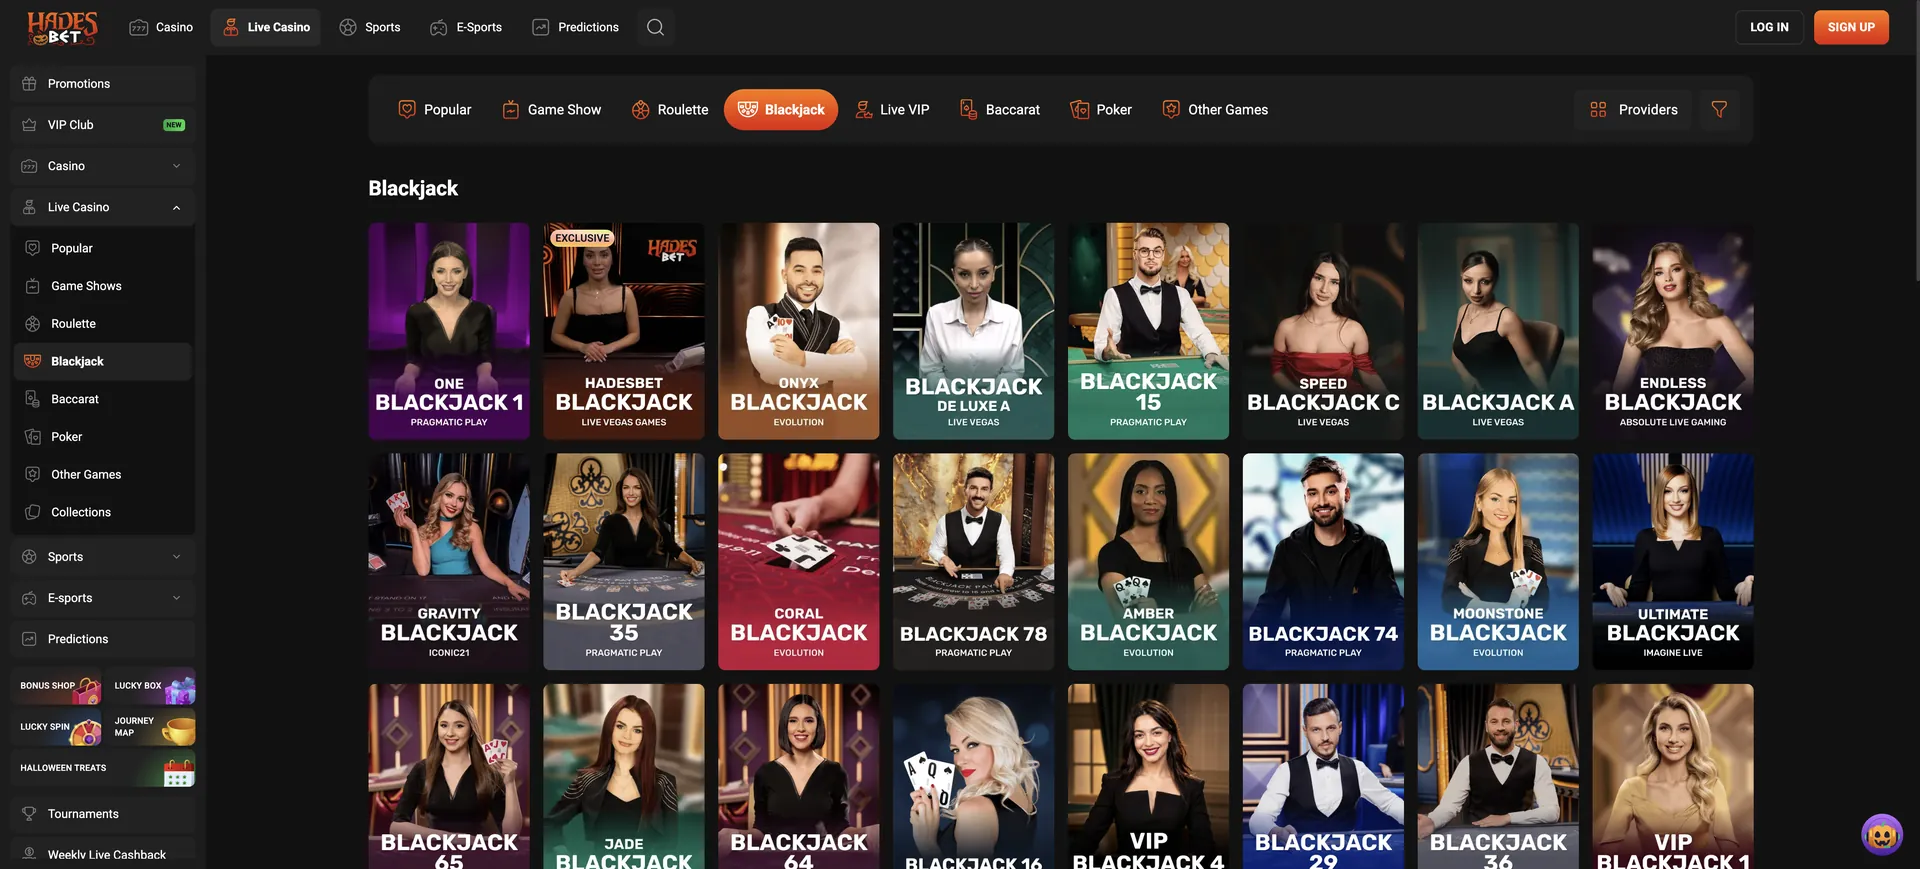Open the search magnifier icon
The height and width of the screenshot is (869, 1920).
tap(655, 27)
